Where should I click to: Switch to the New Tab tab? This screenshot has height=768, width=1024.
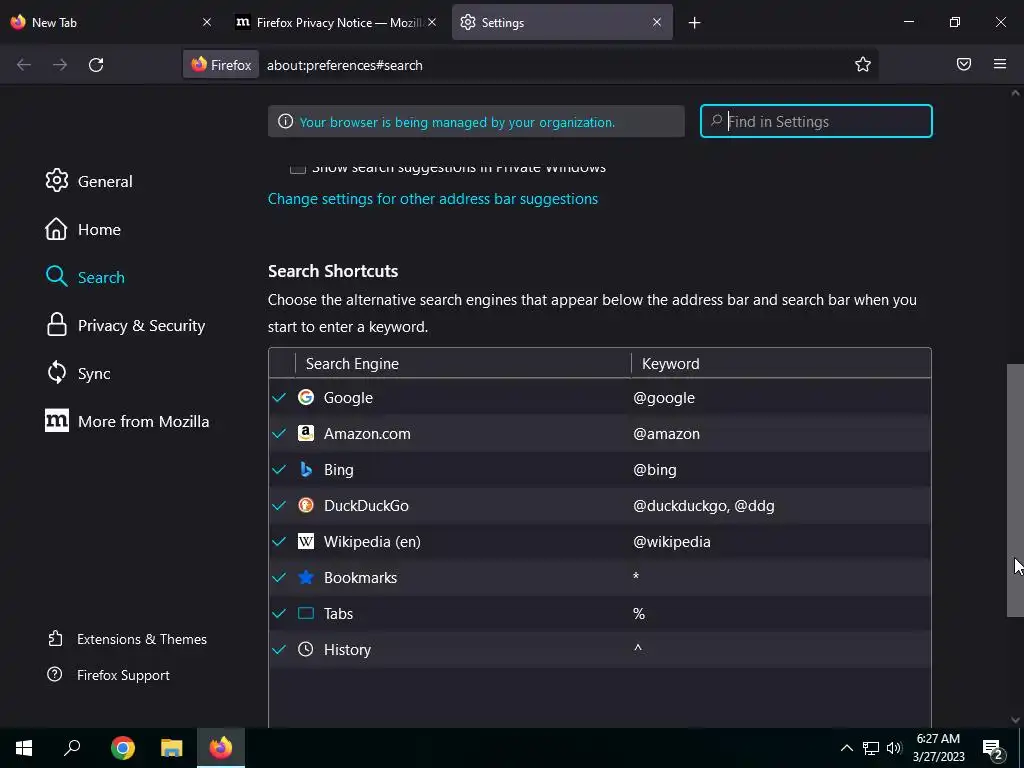point(111,22)
